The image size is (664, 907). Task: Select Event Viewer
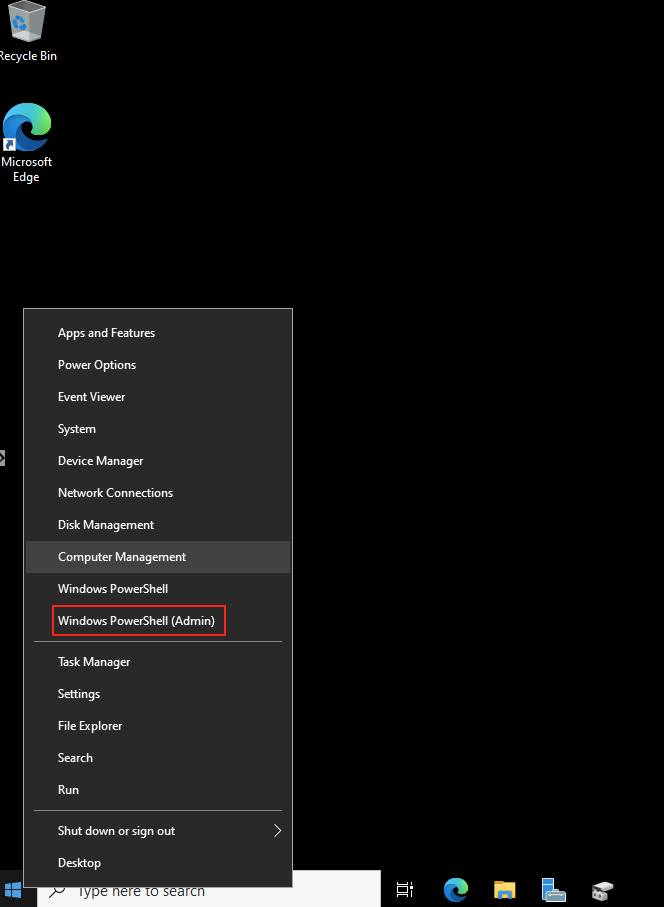[x=158, y=397]
